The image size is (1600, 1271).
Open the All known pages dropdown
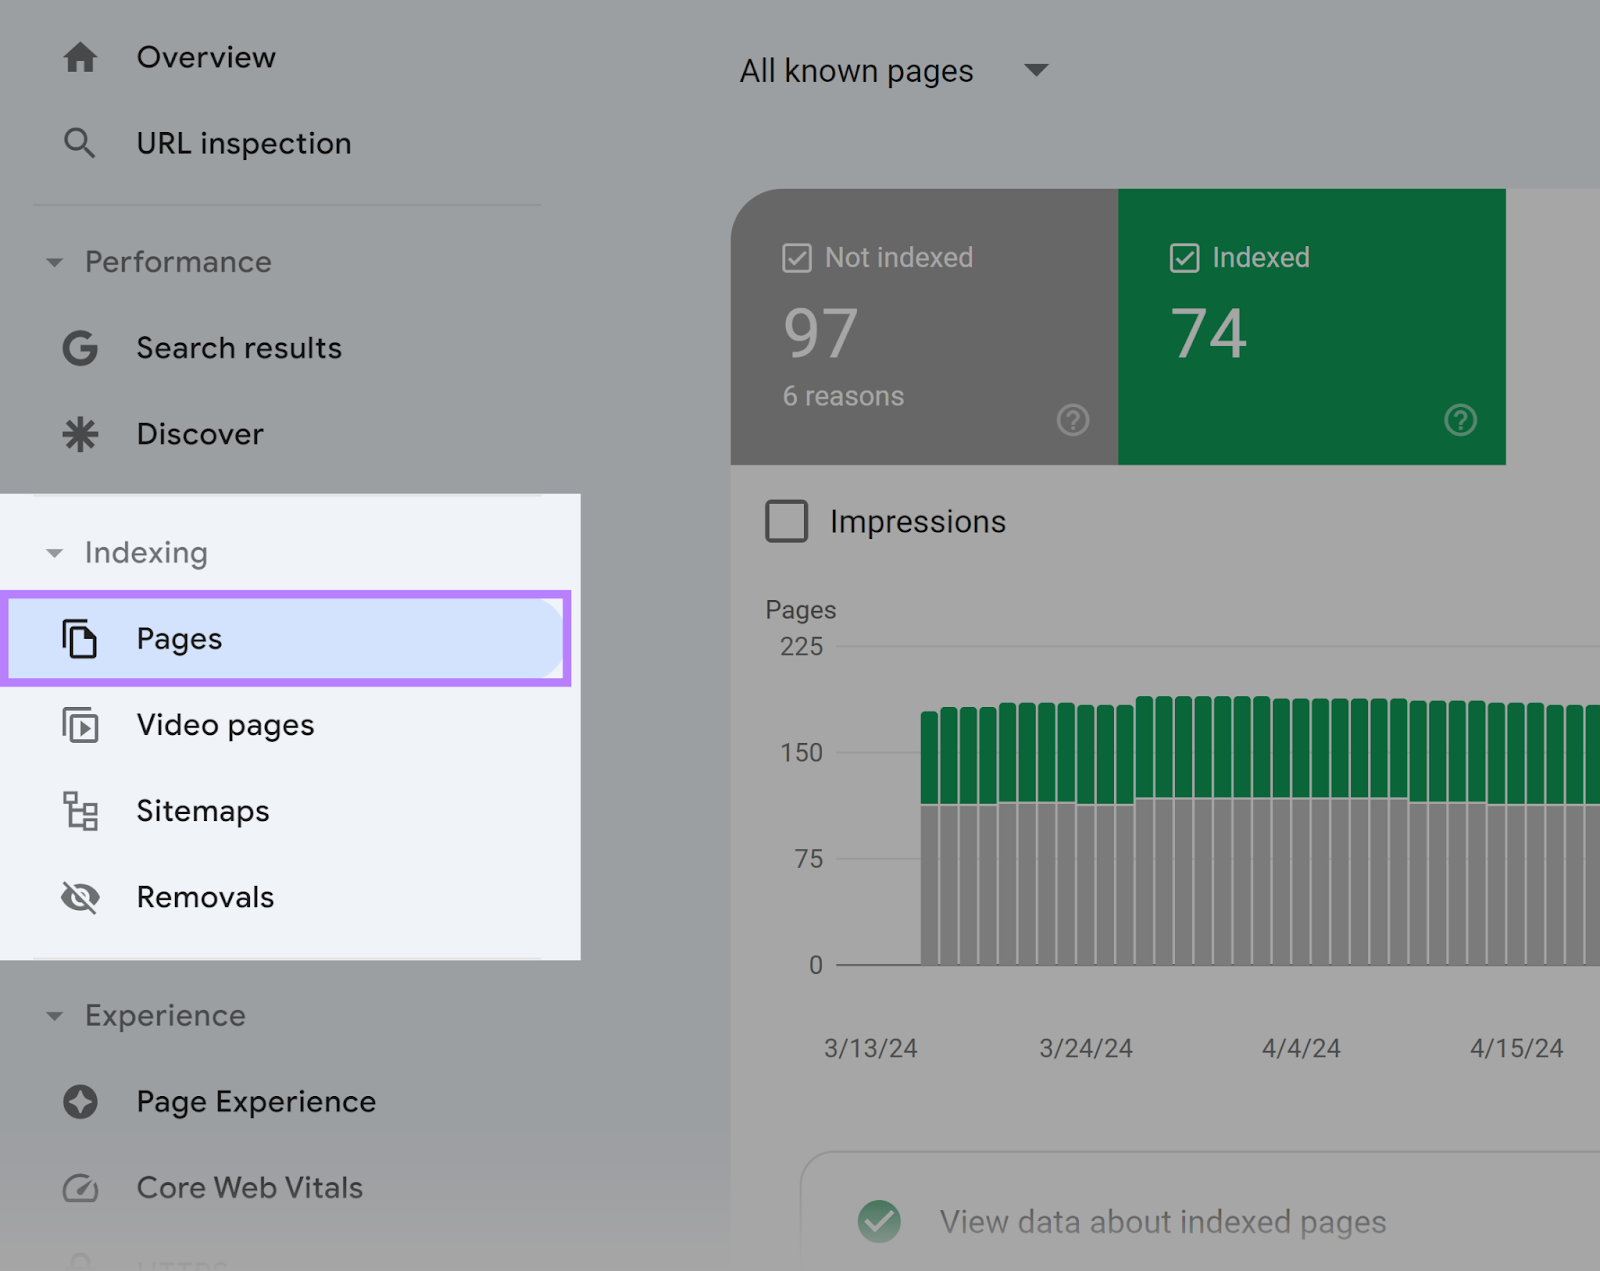coord(893,71)
